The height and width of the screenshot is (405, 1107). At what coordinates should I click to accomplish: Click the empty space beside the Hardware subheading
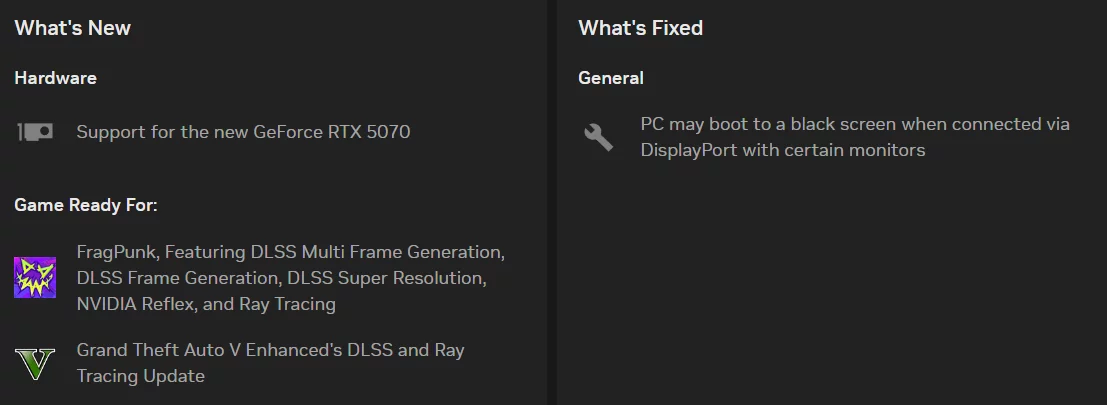tap(318, 78)
